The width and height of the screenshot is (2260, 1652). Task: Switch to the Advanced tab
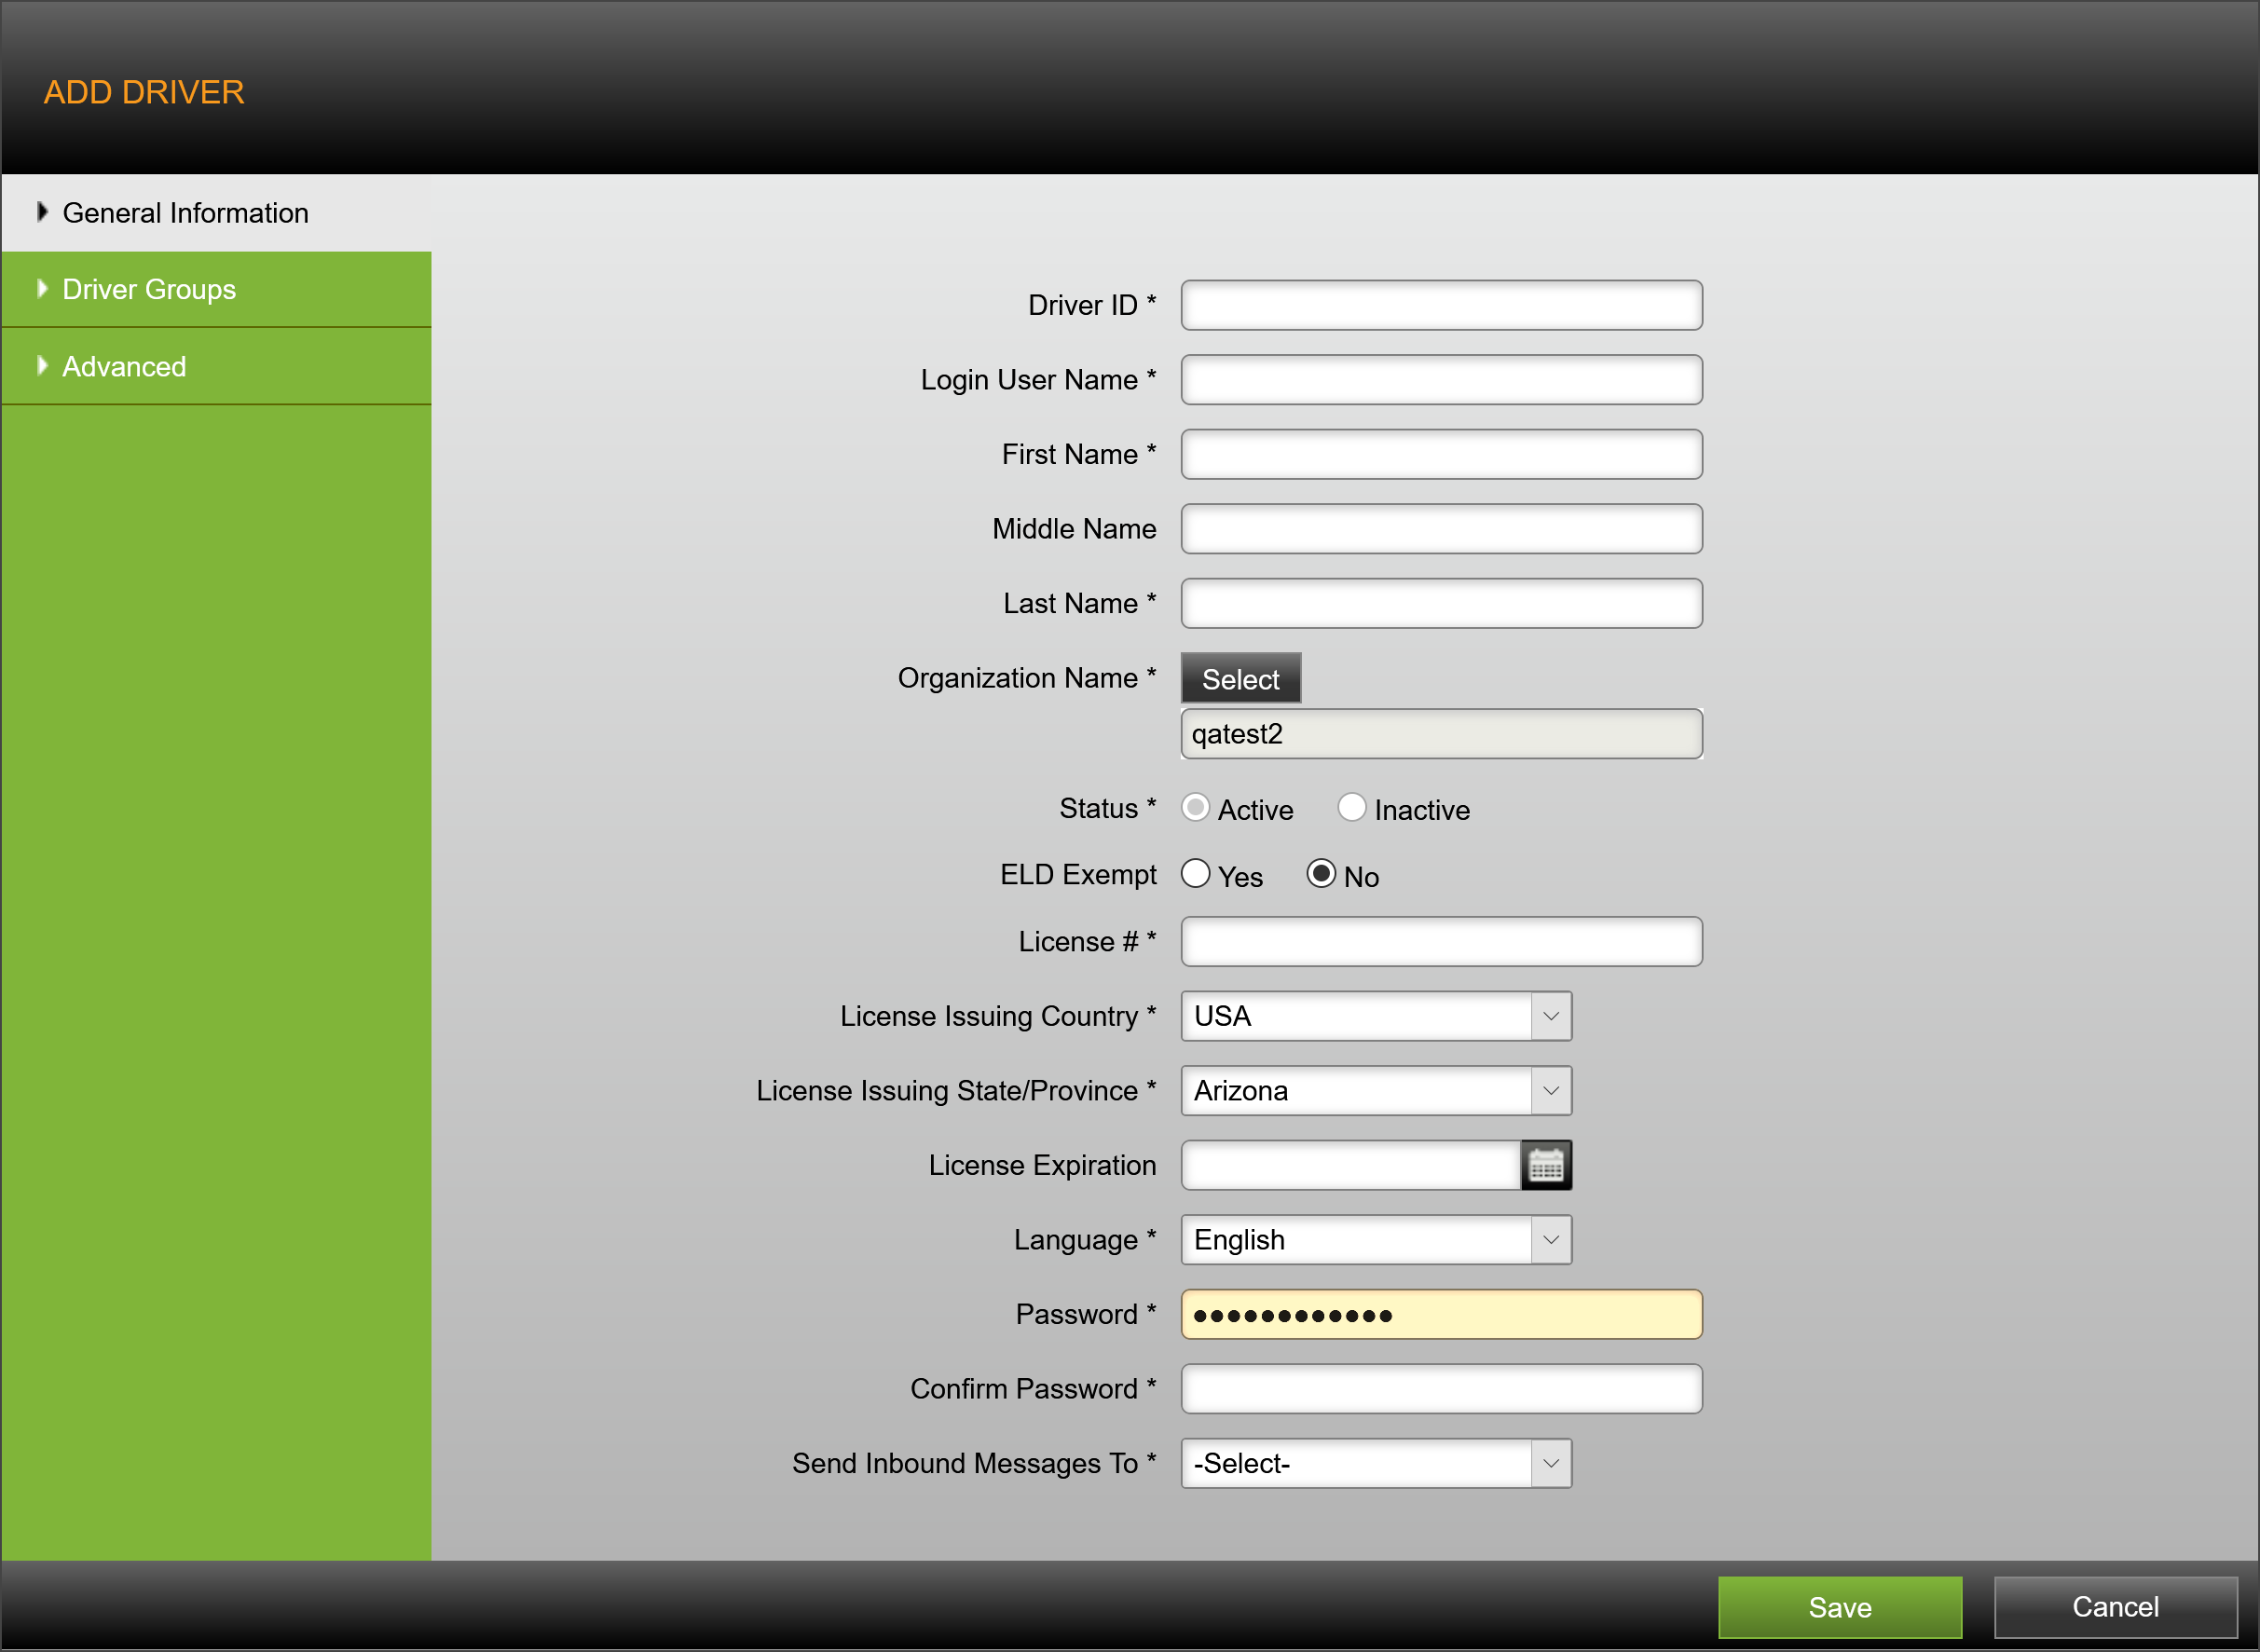point(125,367)
